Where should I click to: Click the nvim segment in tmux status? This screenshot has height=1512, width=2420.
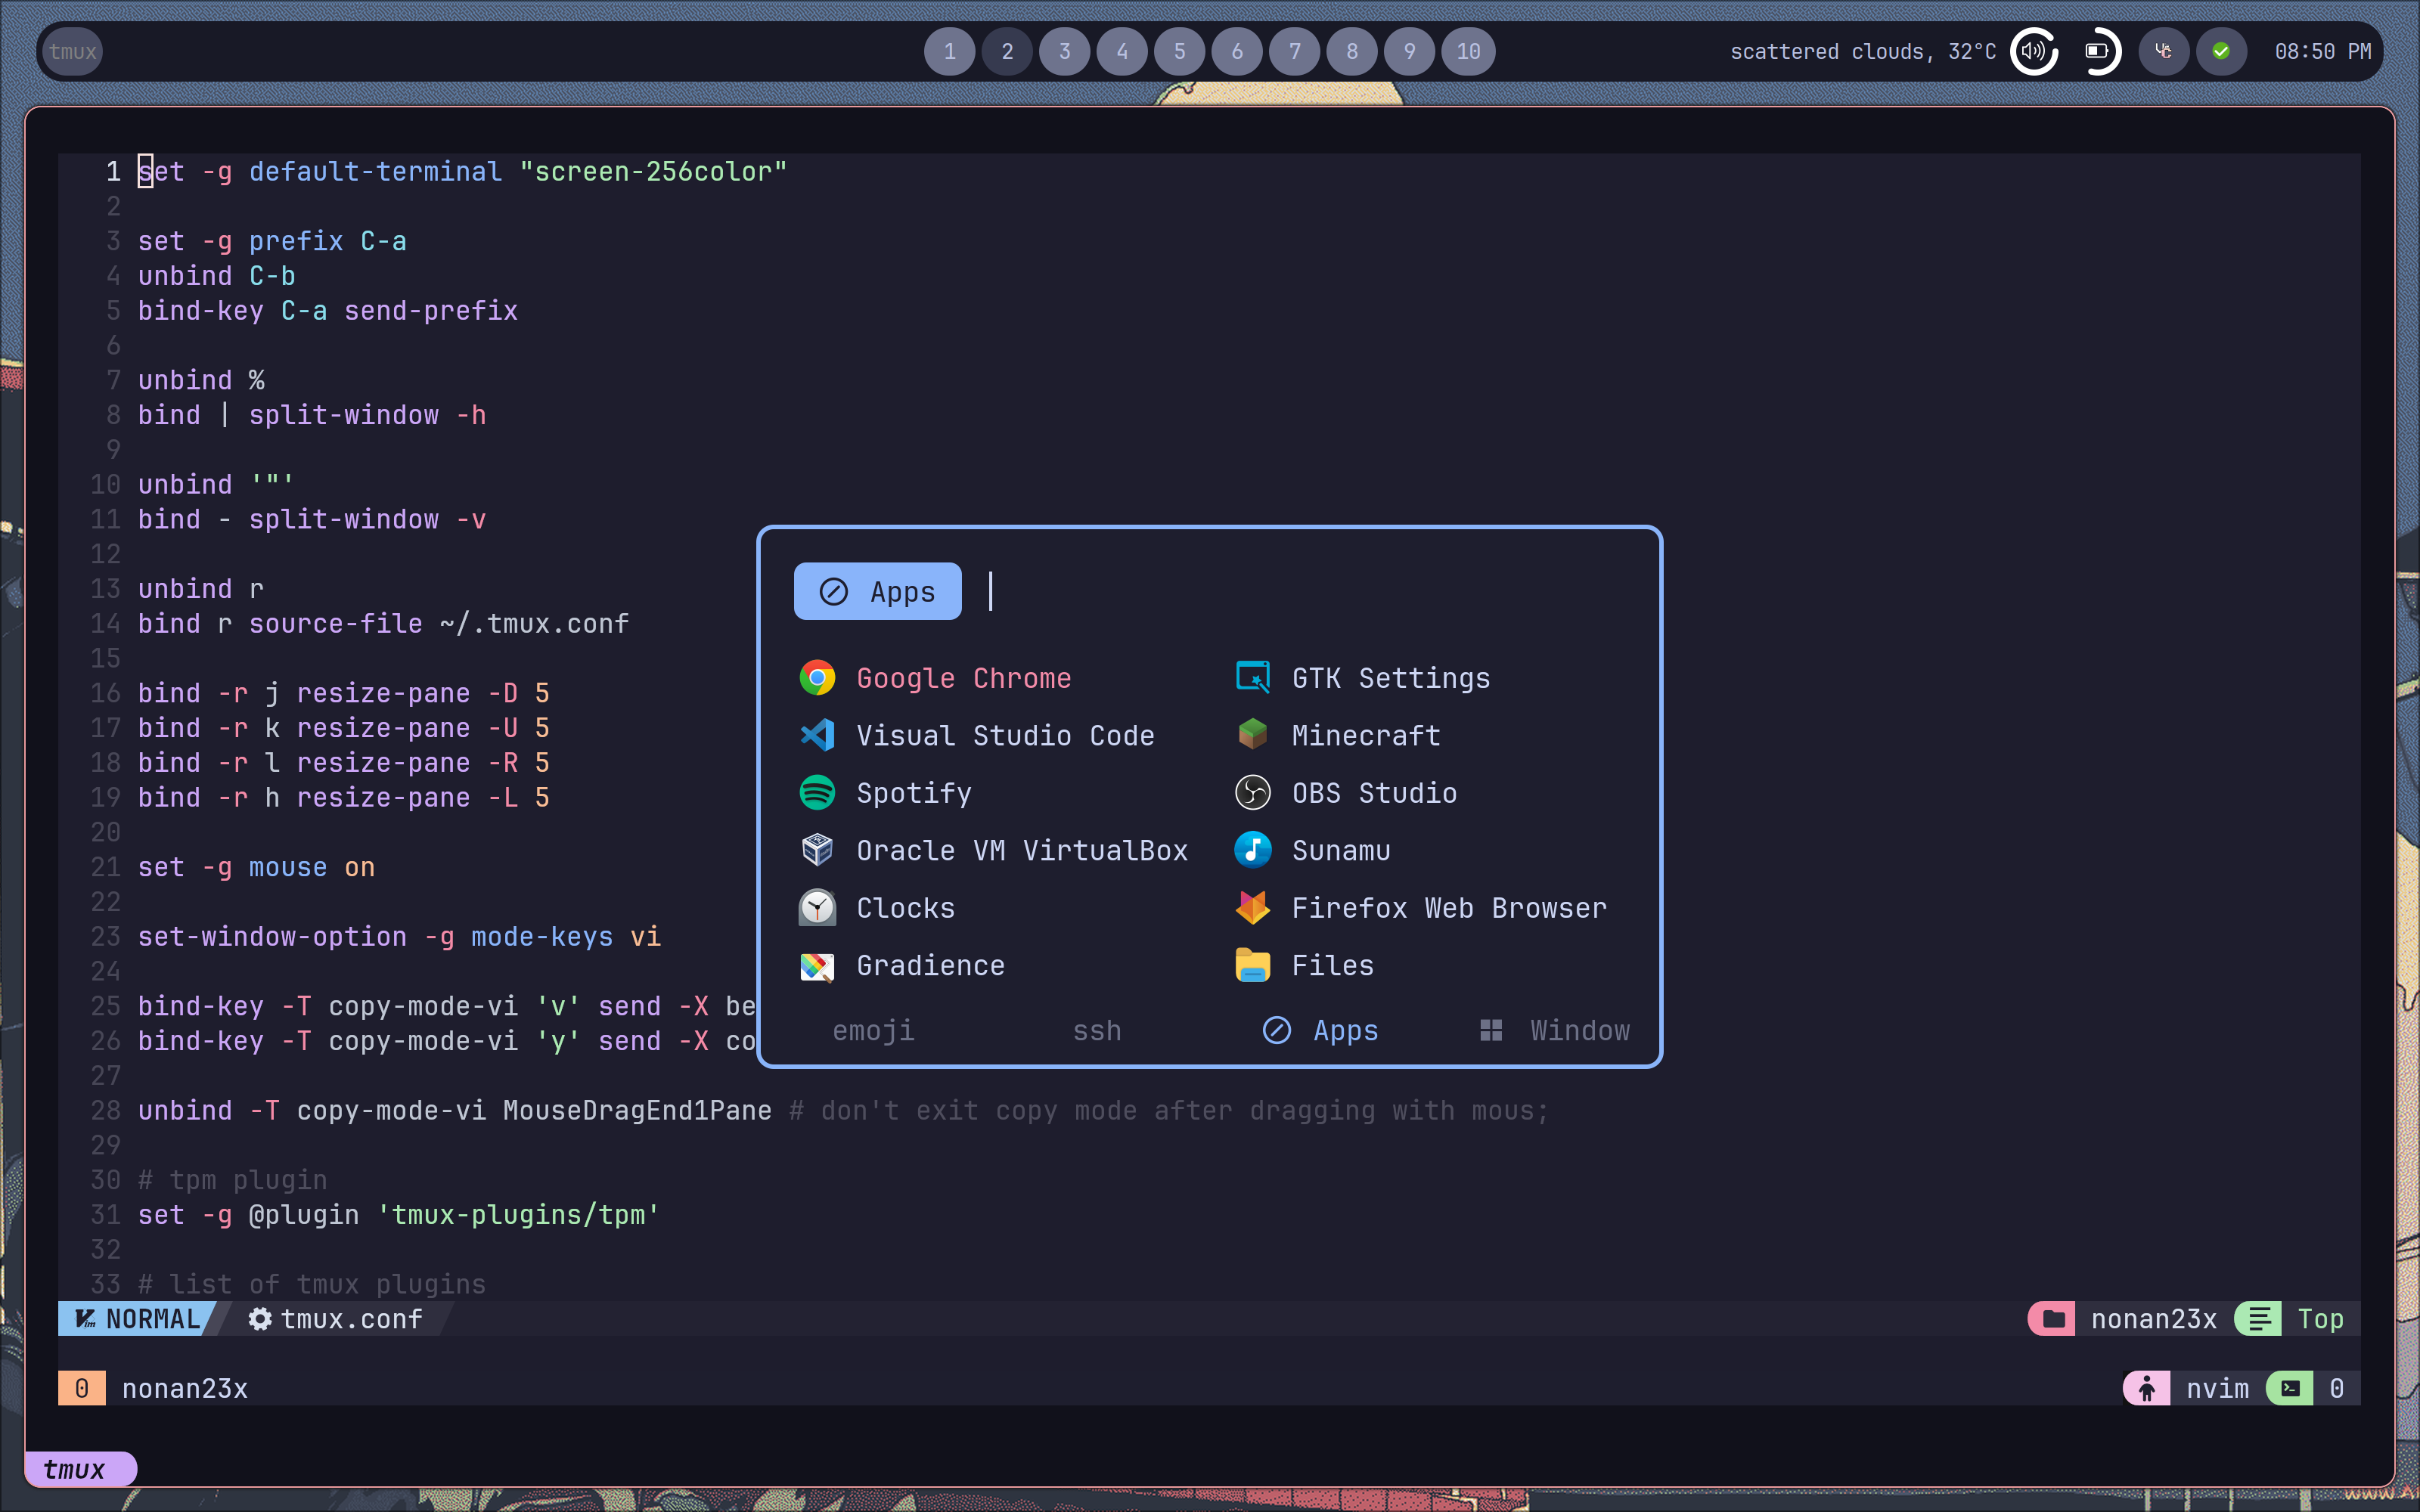coord(2187,1388)
